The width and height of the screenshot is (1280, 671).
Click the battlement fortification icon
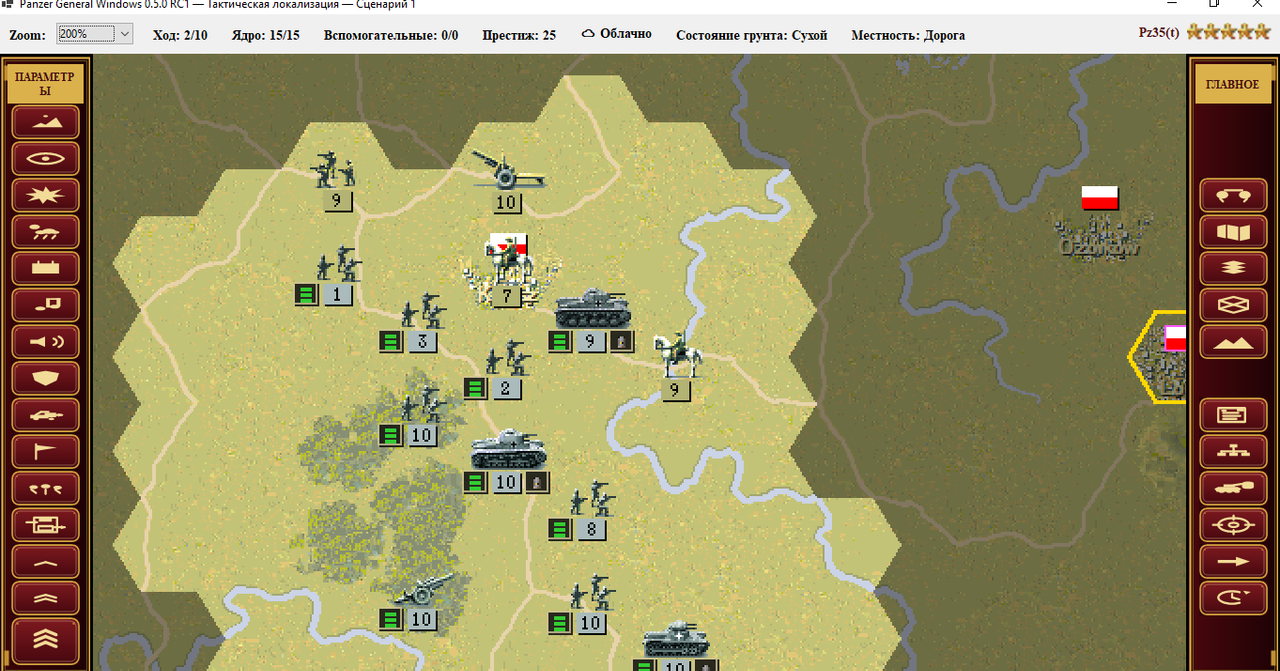(x=45, y=268)
